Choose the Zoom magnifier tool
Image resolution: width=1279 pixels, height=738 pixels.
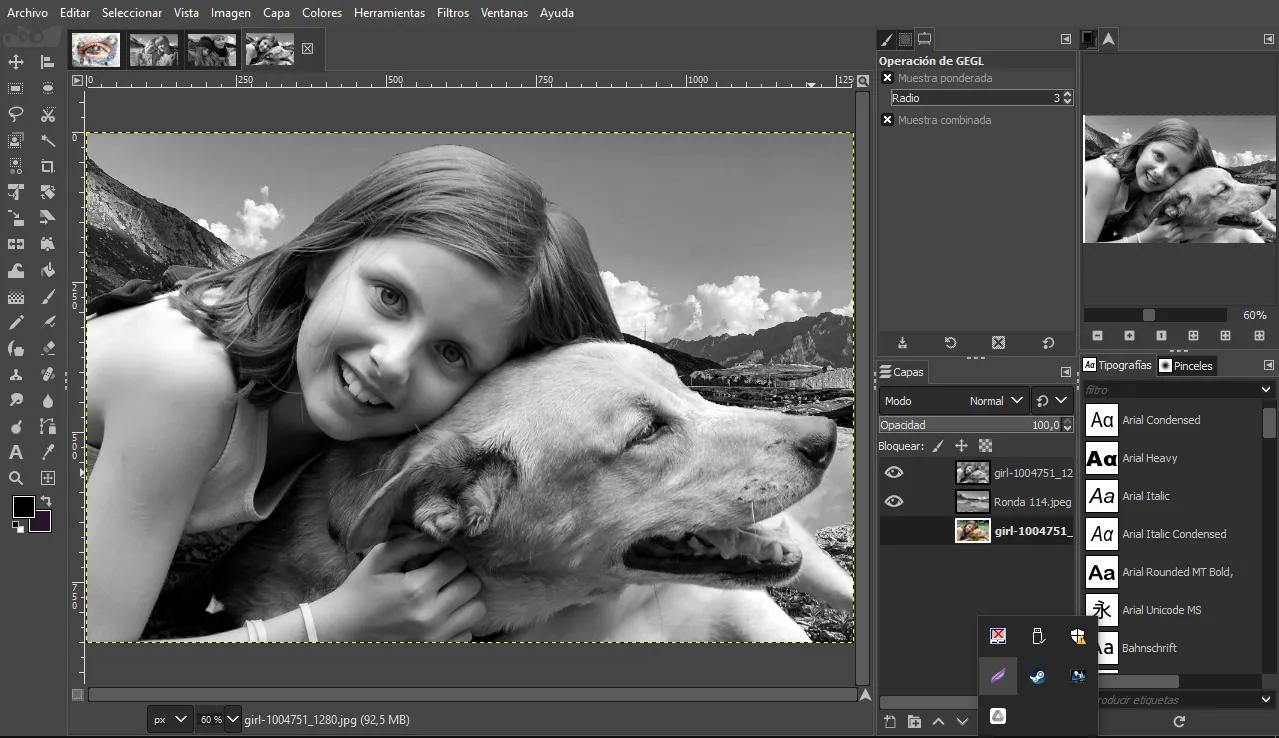pos(16,478)
